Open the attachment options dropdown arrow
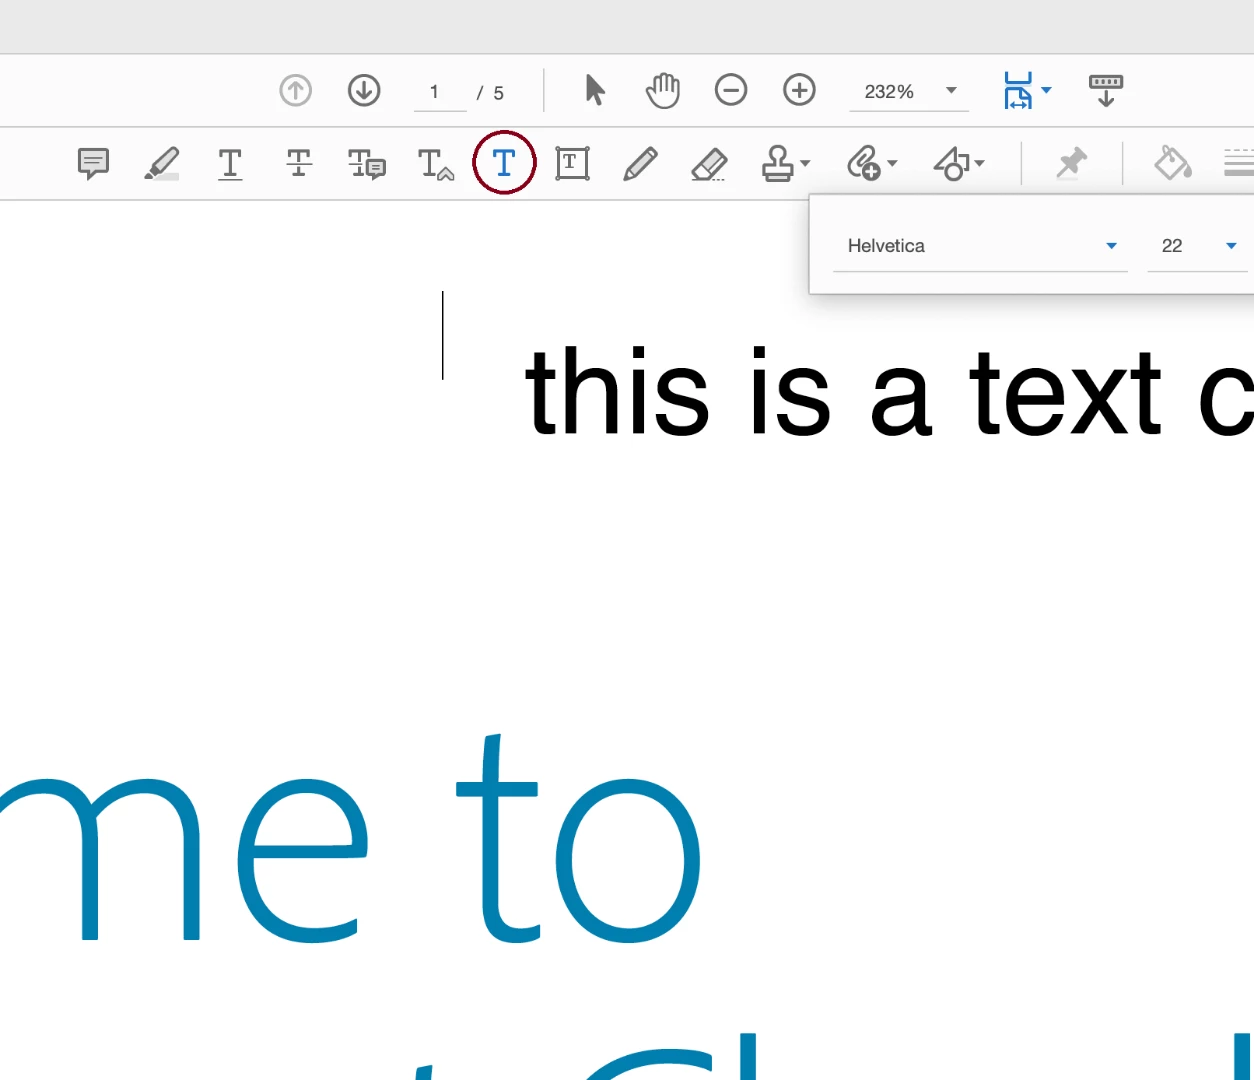 point(892,163)
